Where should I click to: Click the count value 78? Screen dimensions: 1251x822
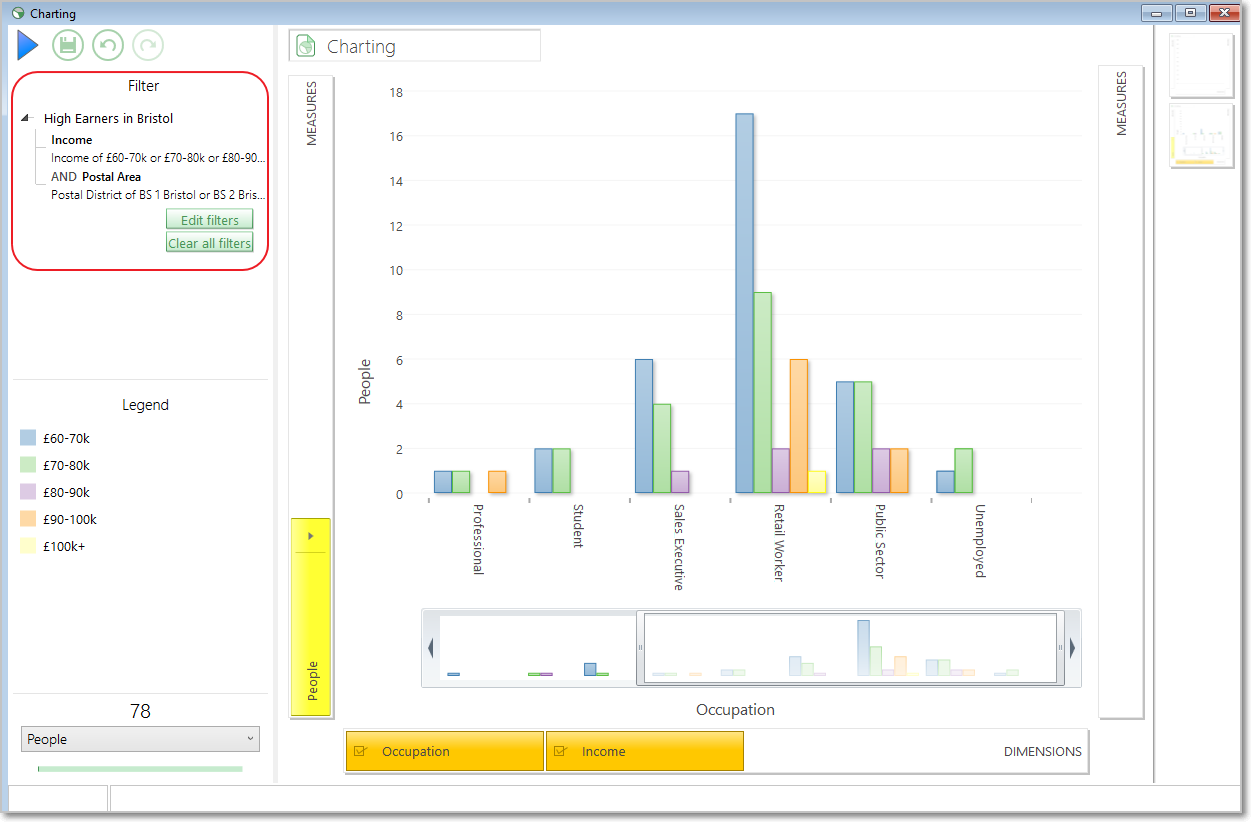140,711
